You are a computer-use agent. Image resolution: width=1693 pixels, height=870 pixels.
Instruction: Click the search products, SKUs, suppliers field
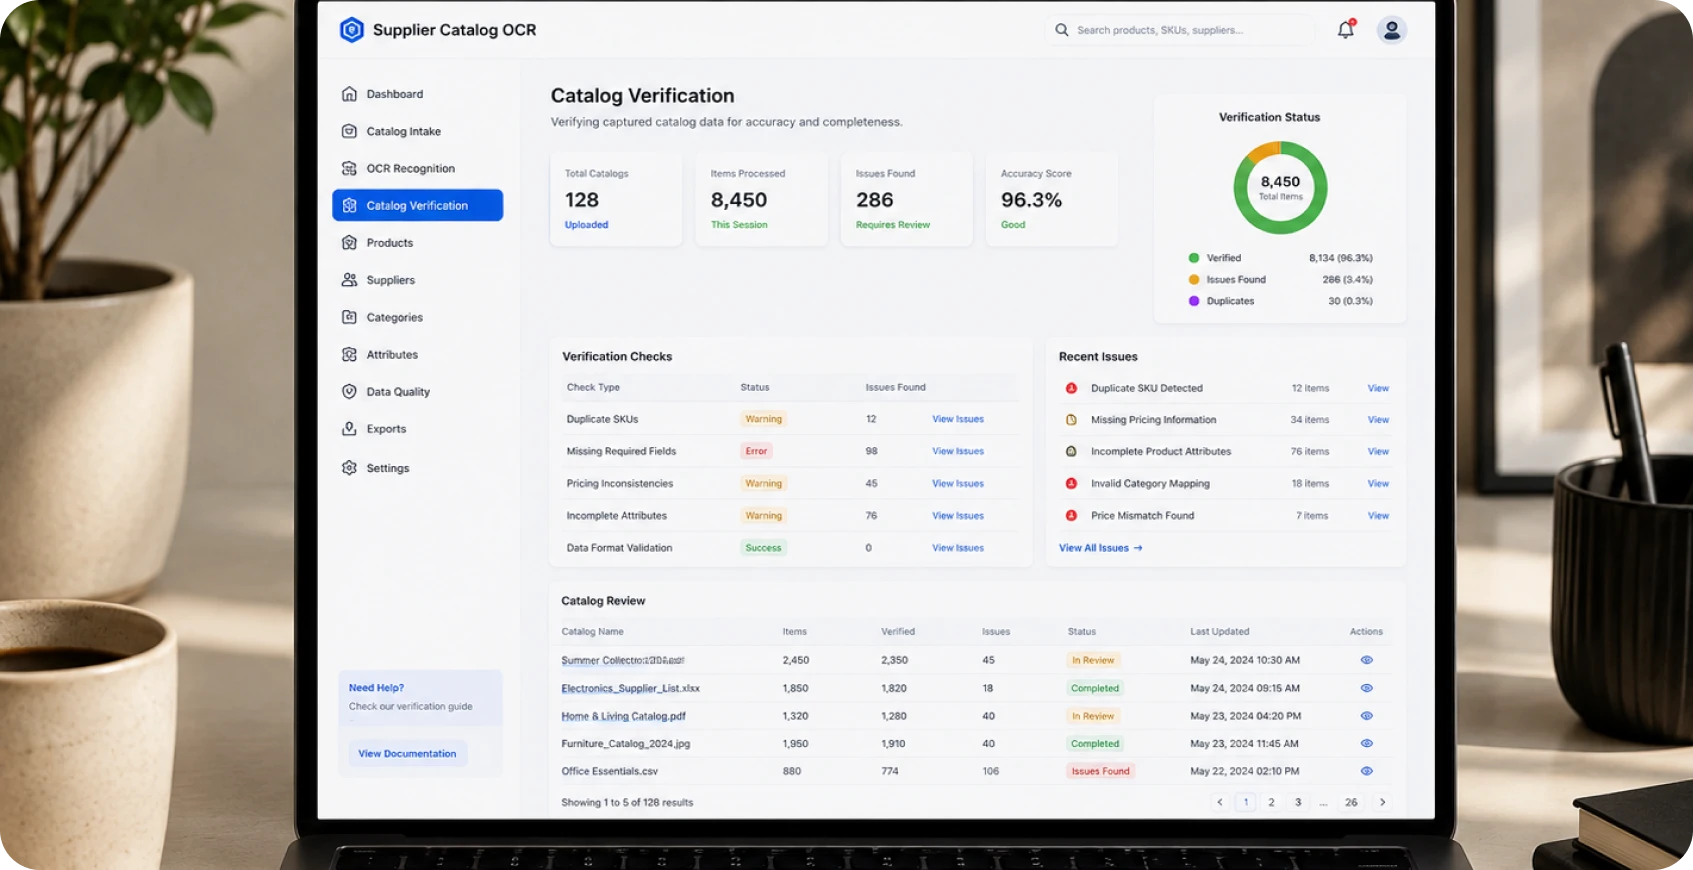(x=1182, y=30)
